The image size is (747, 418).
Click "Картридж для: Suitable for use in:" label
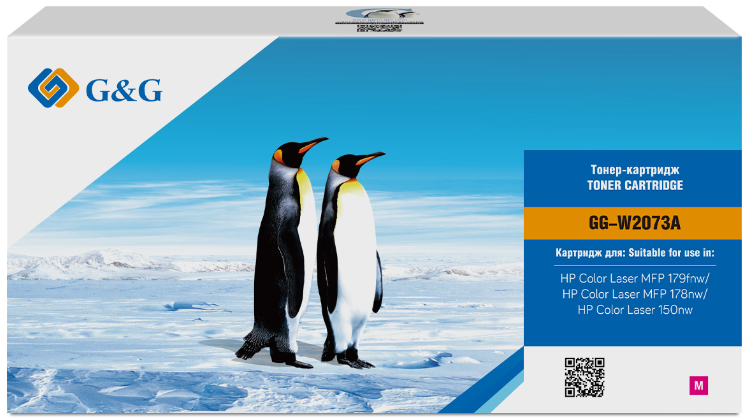635,253
